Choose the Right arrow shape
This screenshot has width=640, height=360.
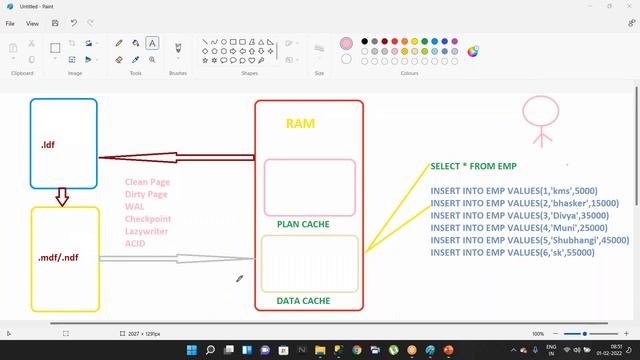point(233,51)
